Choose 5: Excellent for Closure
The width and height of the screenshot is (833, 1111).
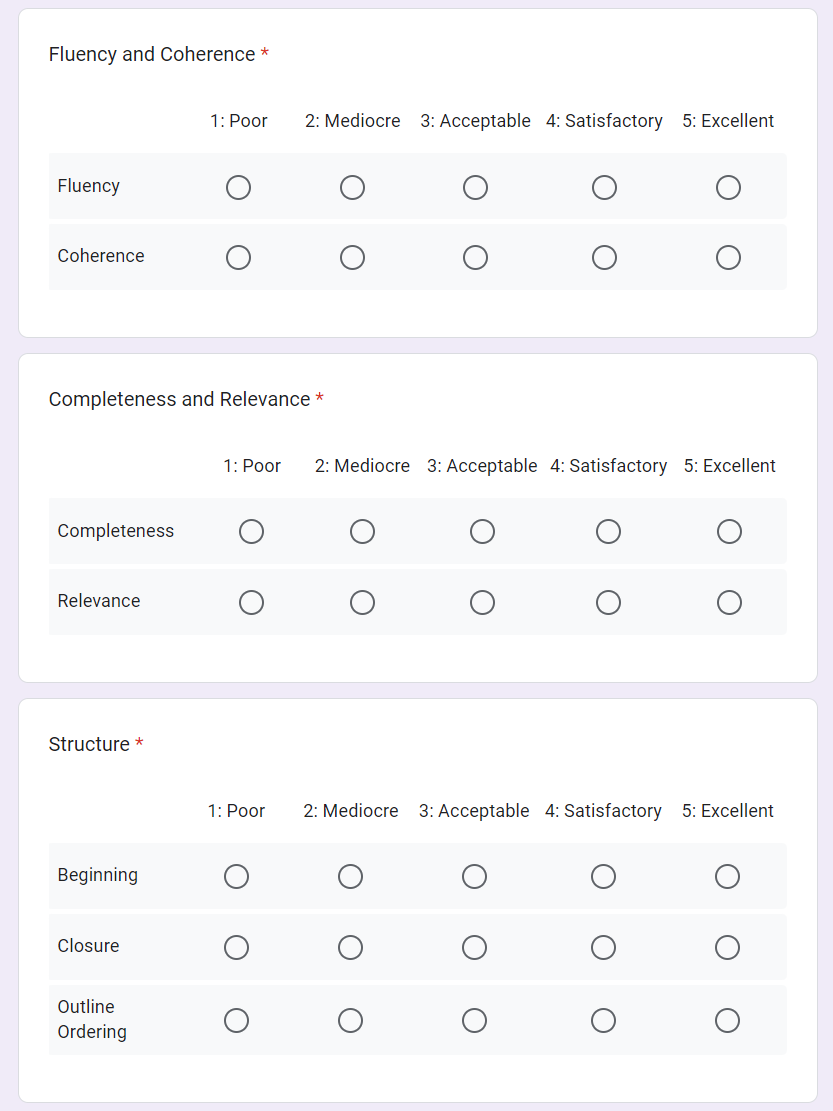[727, 947]
